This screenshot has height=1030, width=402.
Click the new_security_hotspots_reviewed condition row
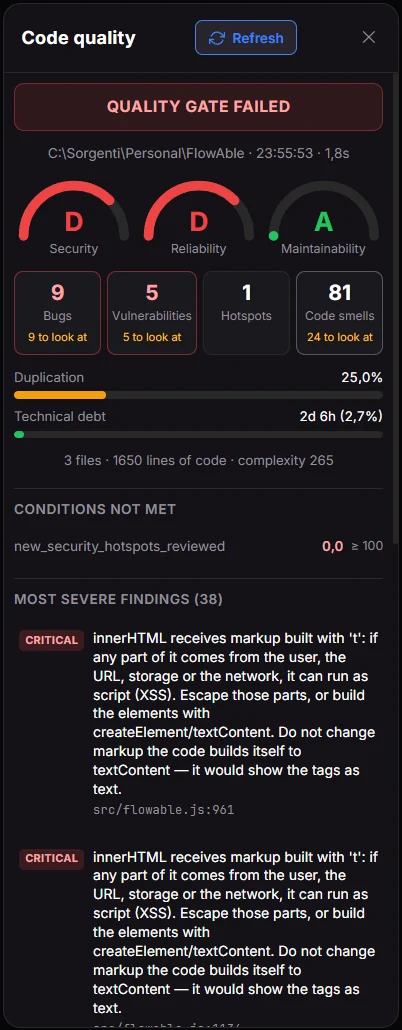pos(198,546)
